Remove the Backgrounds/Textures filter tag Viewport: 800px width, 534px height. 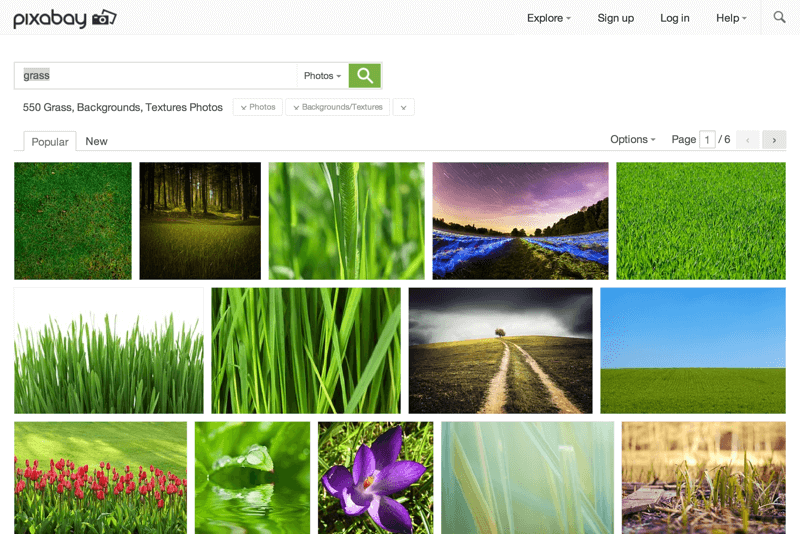(x=338, y=107)
